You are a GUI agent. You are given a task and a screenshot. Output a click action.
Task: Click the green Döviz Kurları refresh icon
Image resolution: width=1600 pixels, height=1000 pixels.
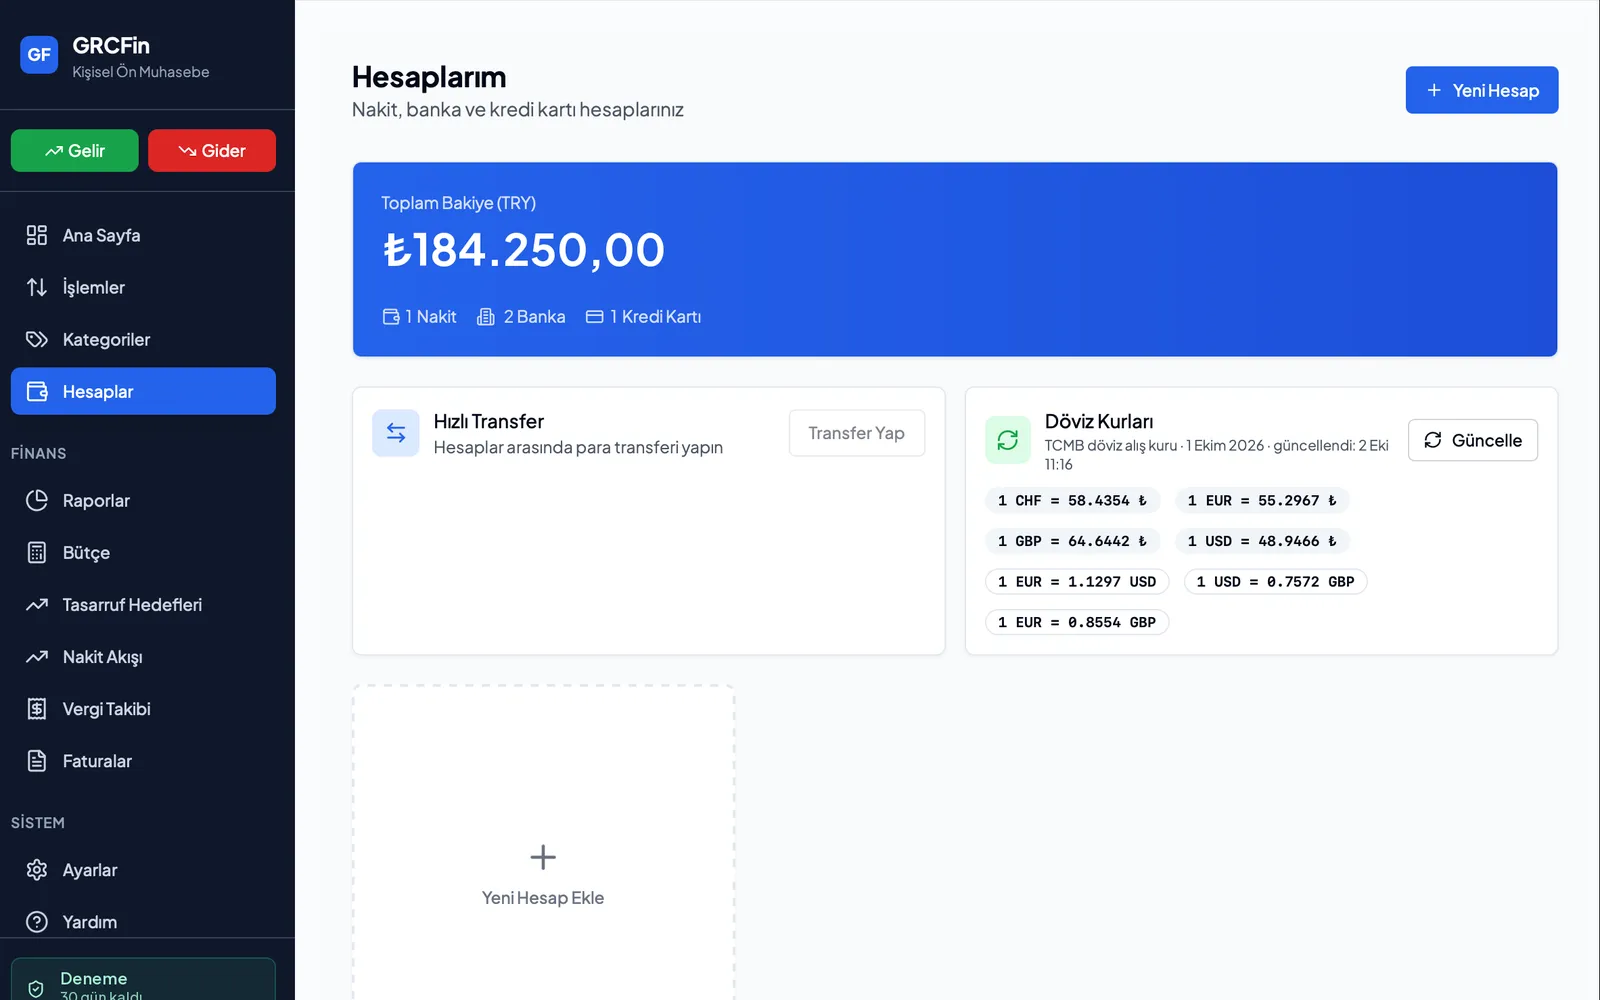click(1008, 440)
